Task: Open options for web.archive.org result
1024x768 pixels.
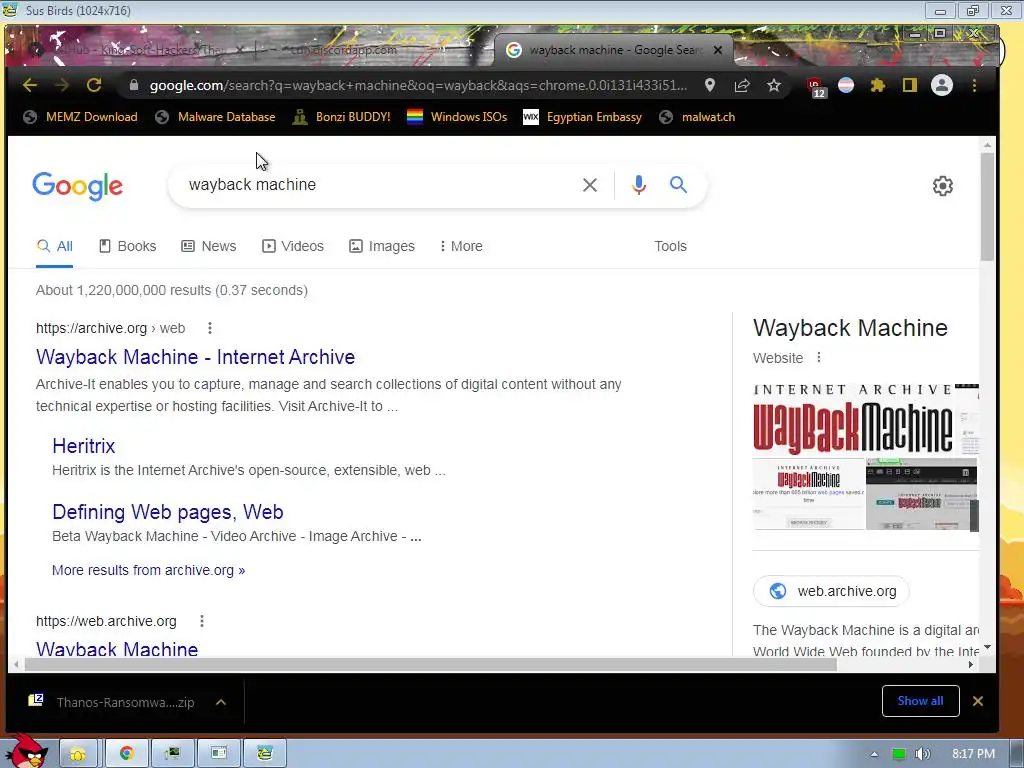Action: pyautogui.click(x=202, y=621)
